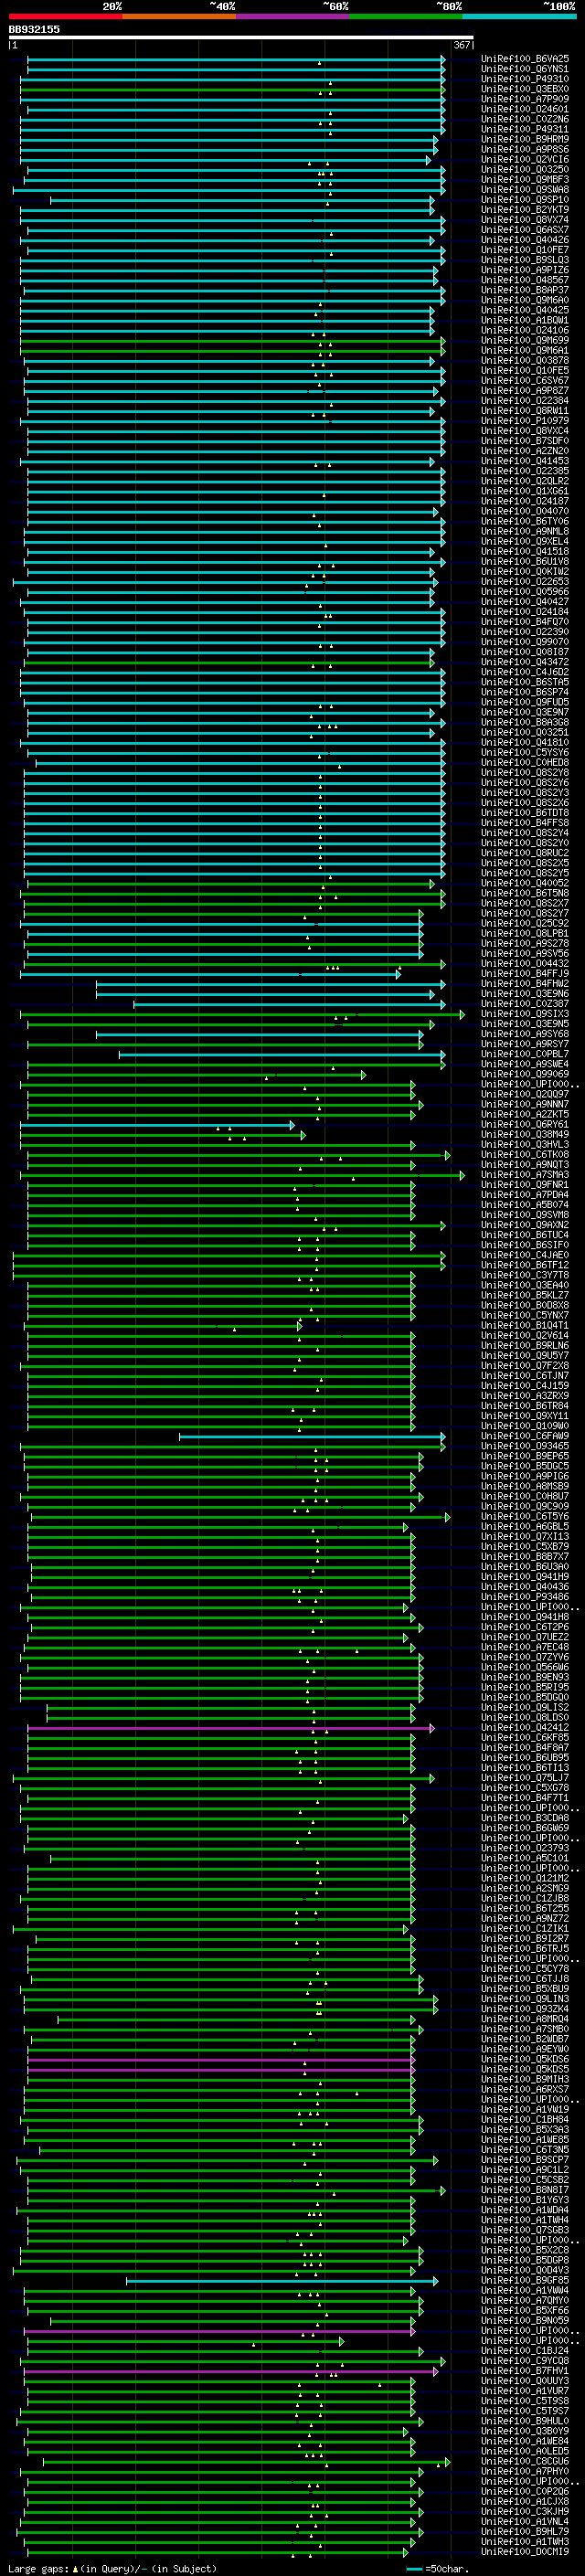Open hit UniRef100_B6VA25
Image resolution: width=585 pixels, height=2576 pixels.
[525, 59]
